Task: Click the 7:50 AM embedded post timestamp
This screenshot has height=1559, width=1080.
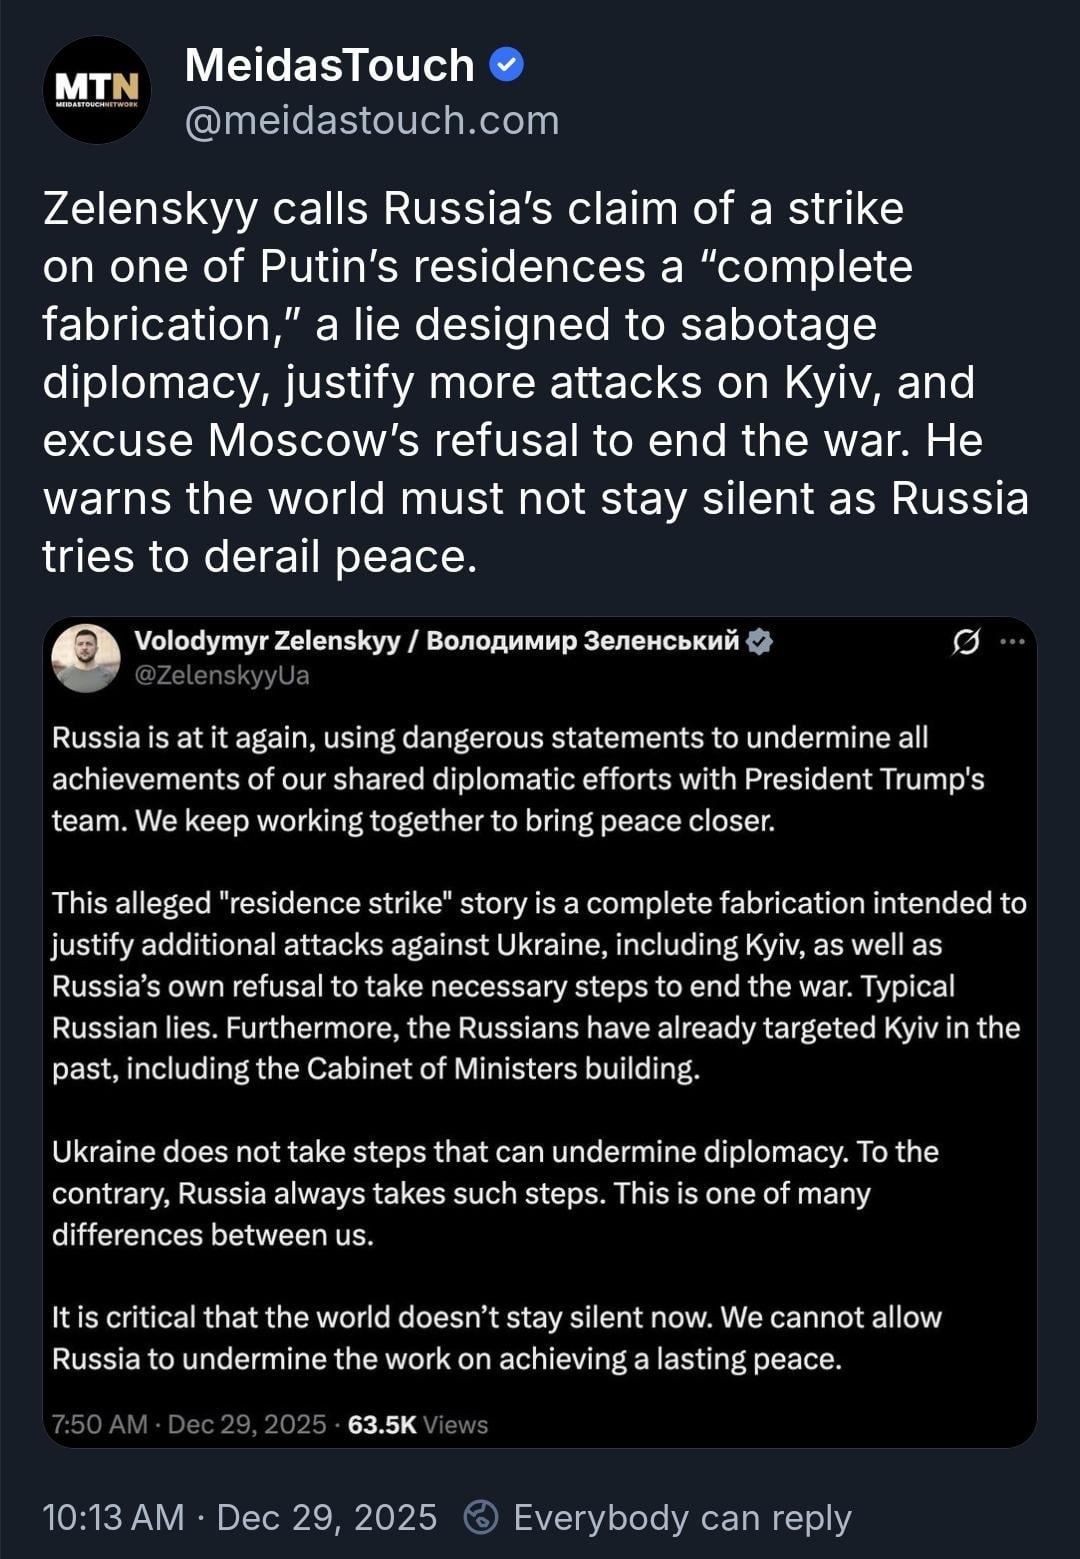Action: 189,1424
